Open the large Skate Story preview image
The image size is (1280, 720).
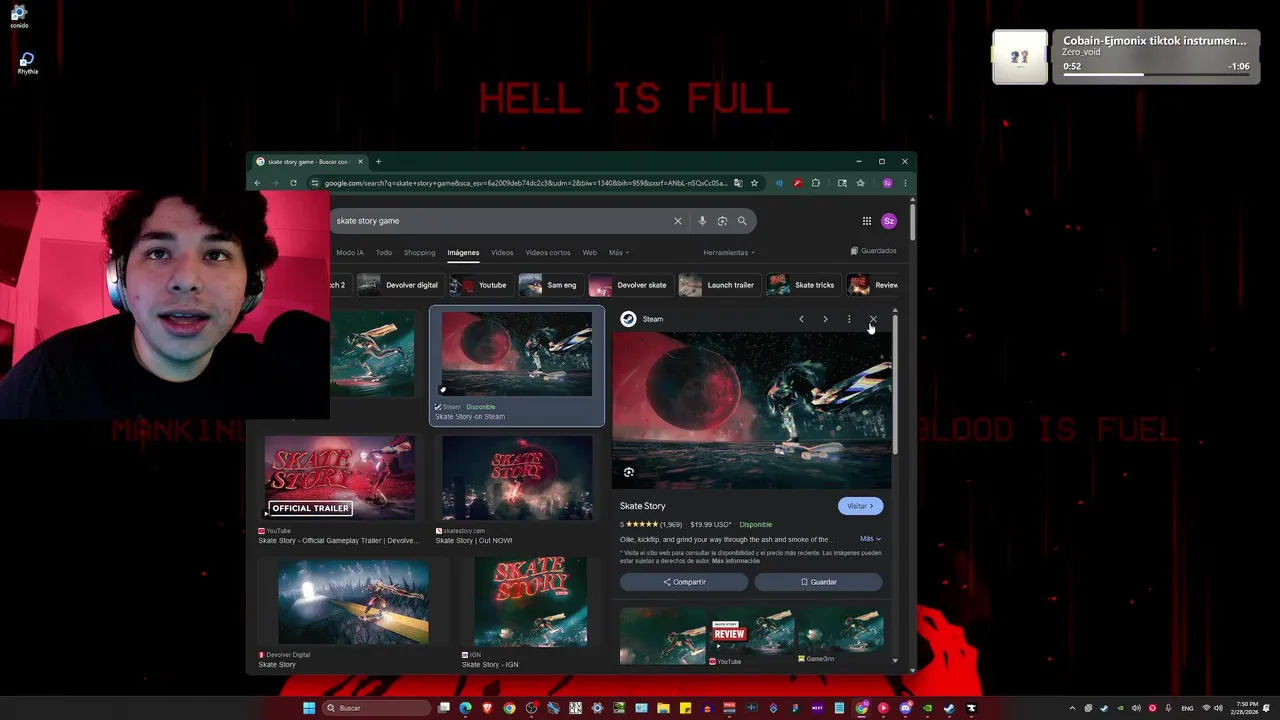coord(752,411)
